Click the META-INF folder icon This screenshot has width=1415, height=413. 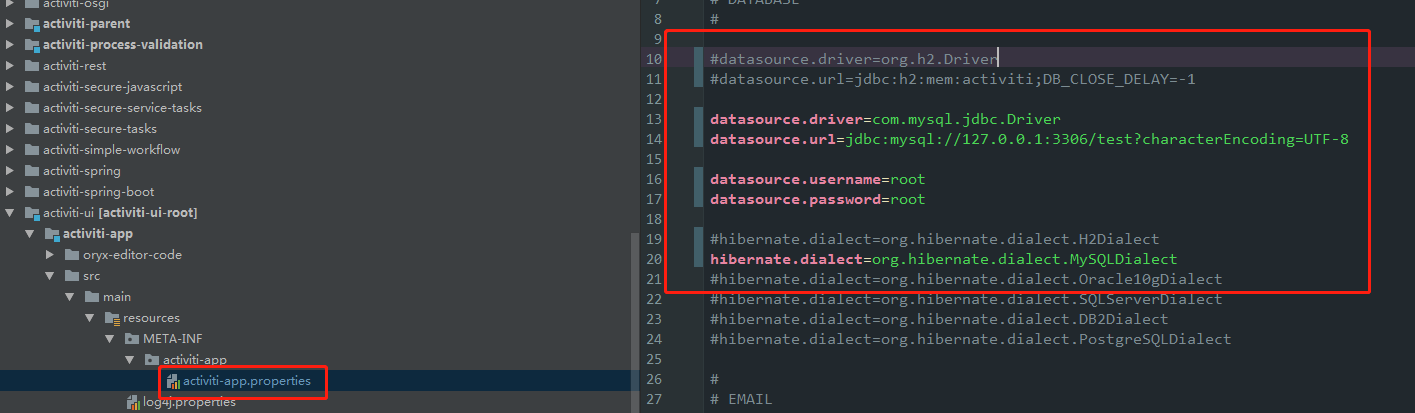point(131,339)
